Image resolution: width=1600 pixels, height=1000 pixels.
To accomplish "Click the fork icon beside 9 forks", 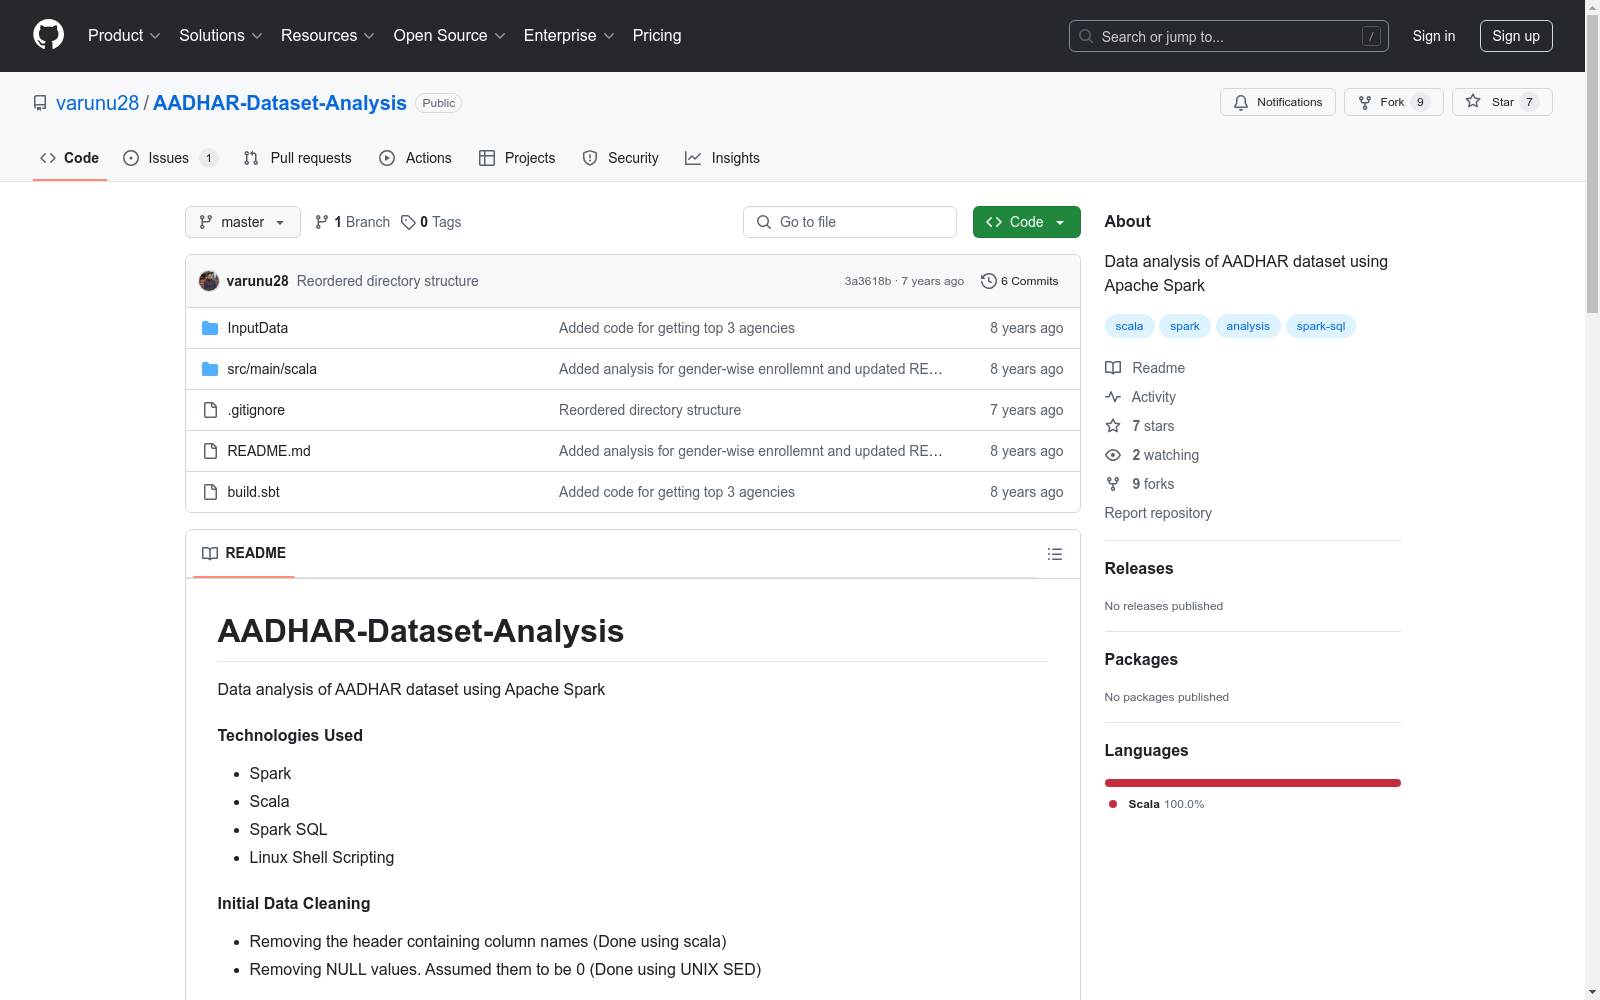I will click(1113, 484).
